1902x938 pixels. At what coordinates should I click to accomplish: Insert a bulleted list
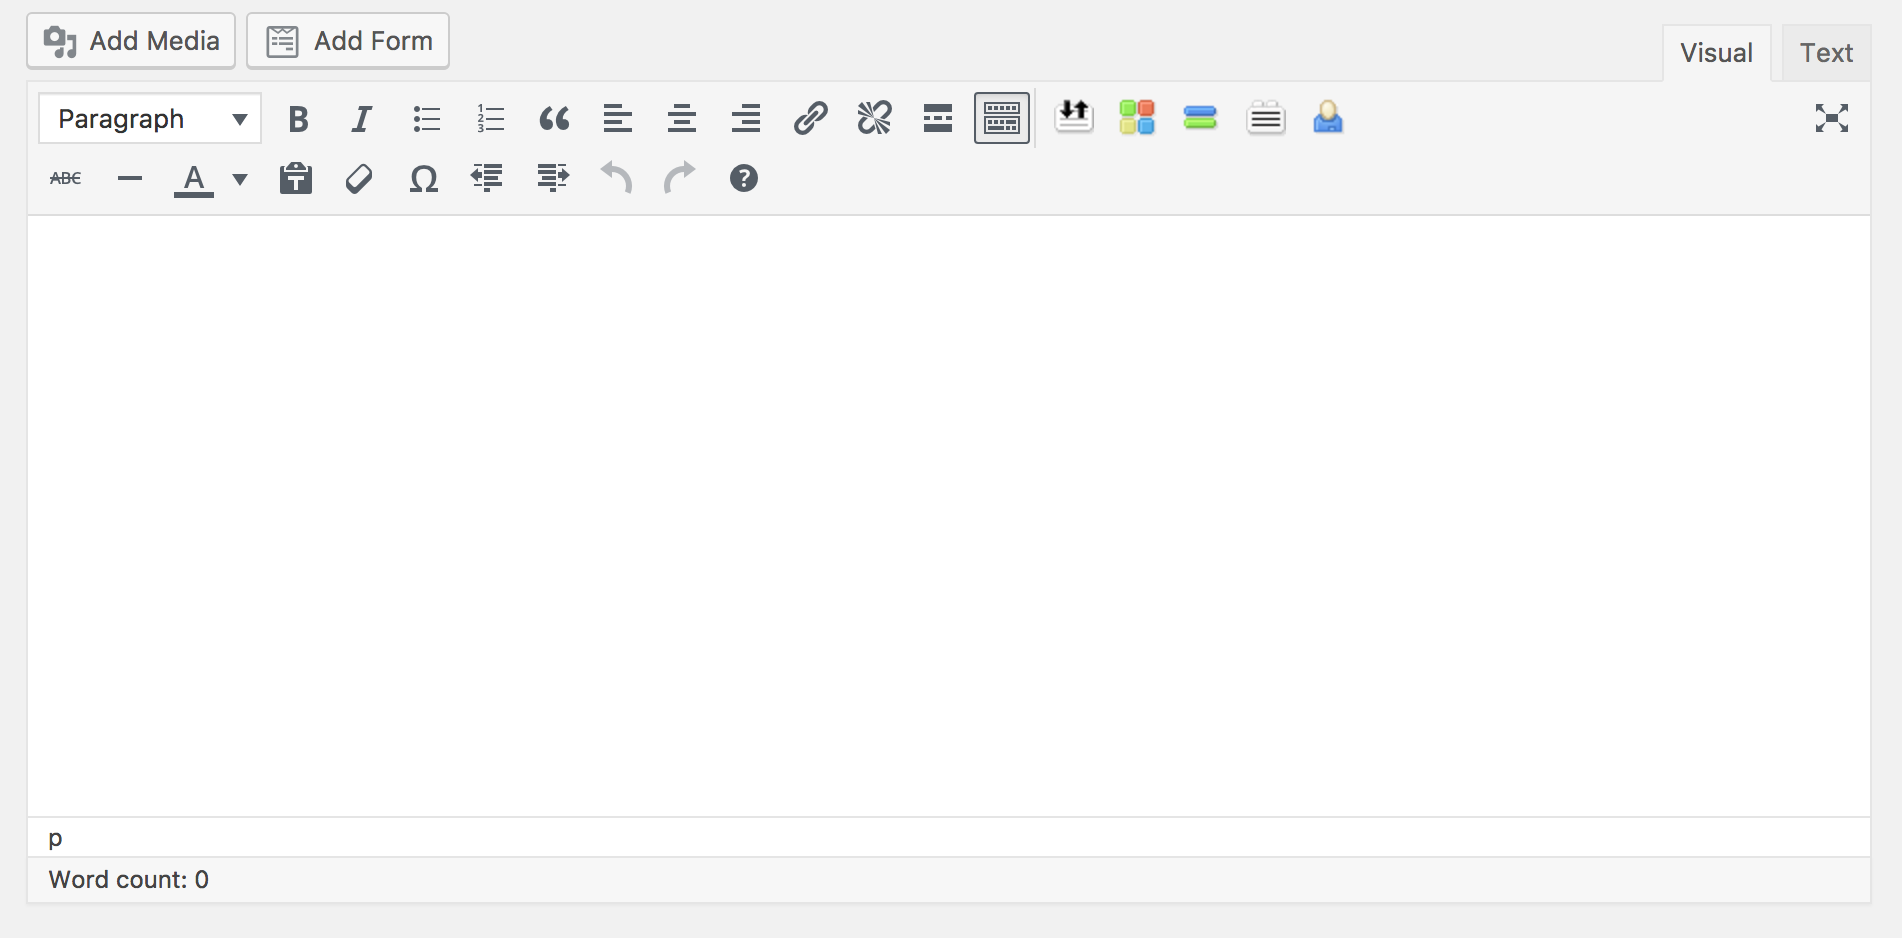[x=427, y=119]
